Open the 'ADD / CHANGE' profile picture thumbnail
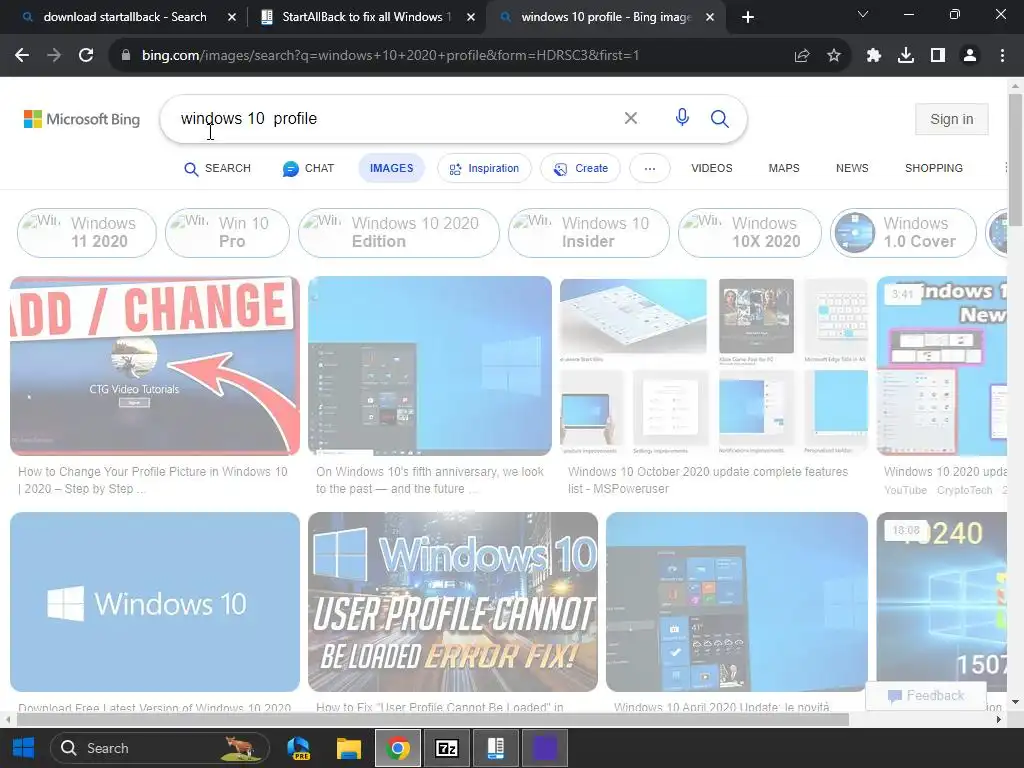The width and height of the screenshot is (1024, 768). [x=155, y=366]
